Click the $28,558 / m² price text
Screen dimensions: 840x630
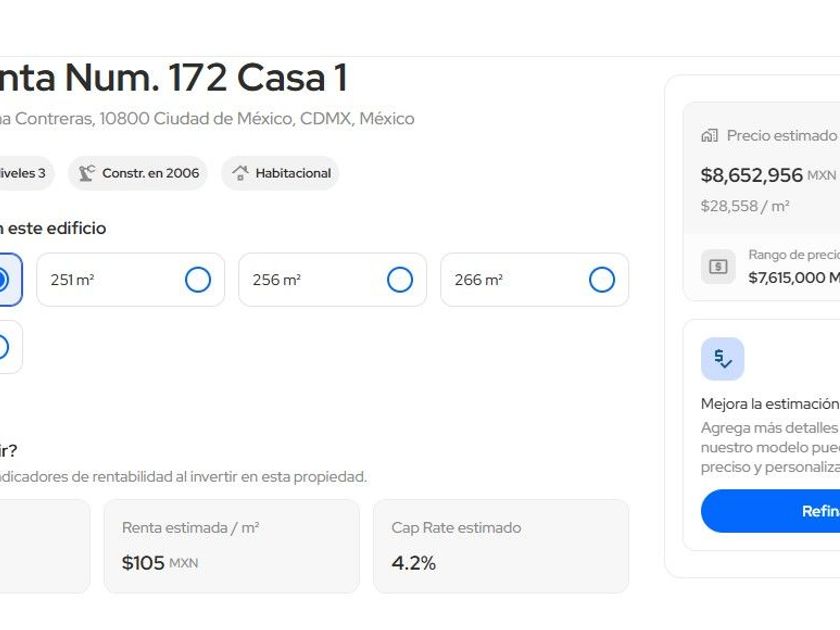coord(745,206)
